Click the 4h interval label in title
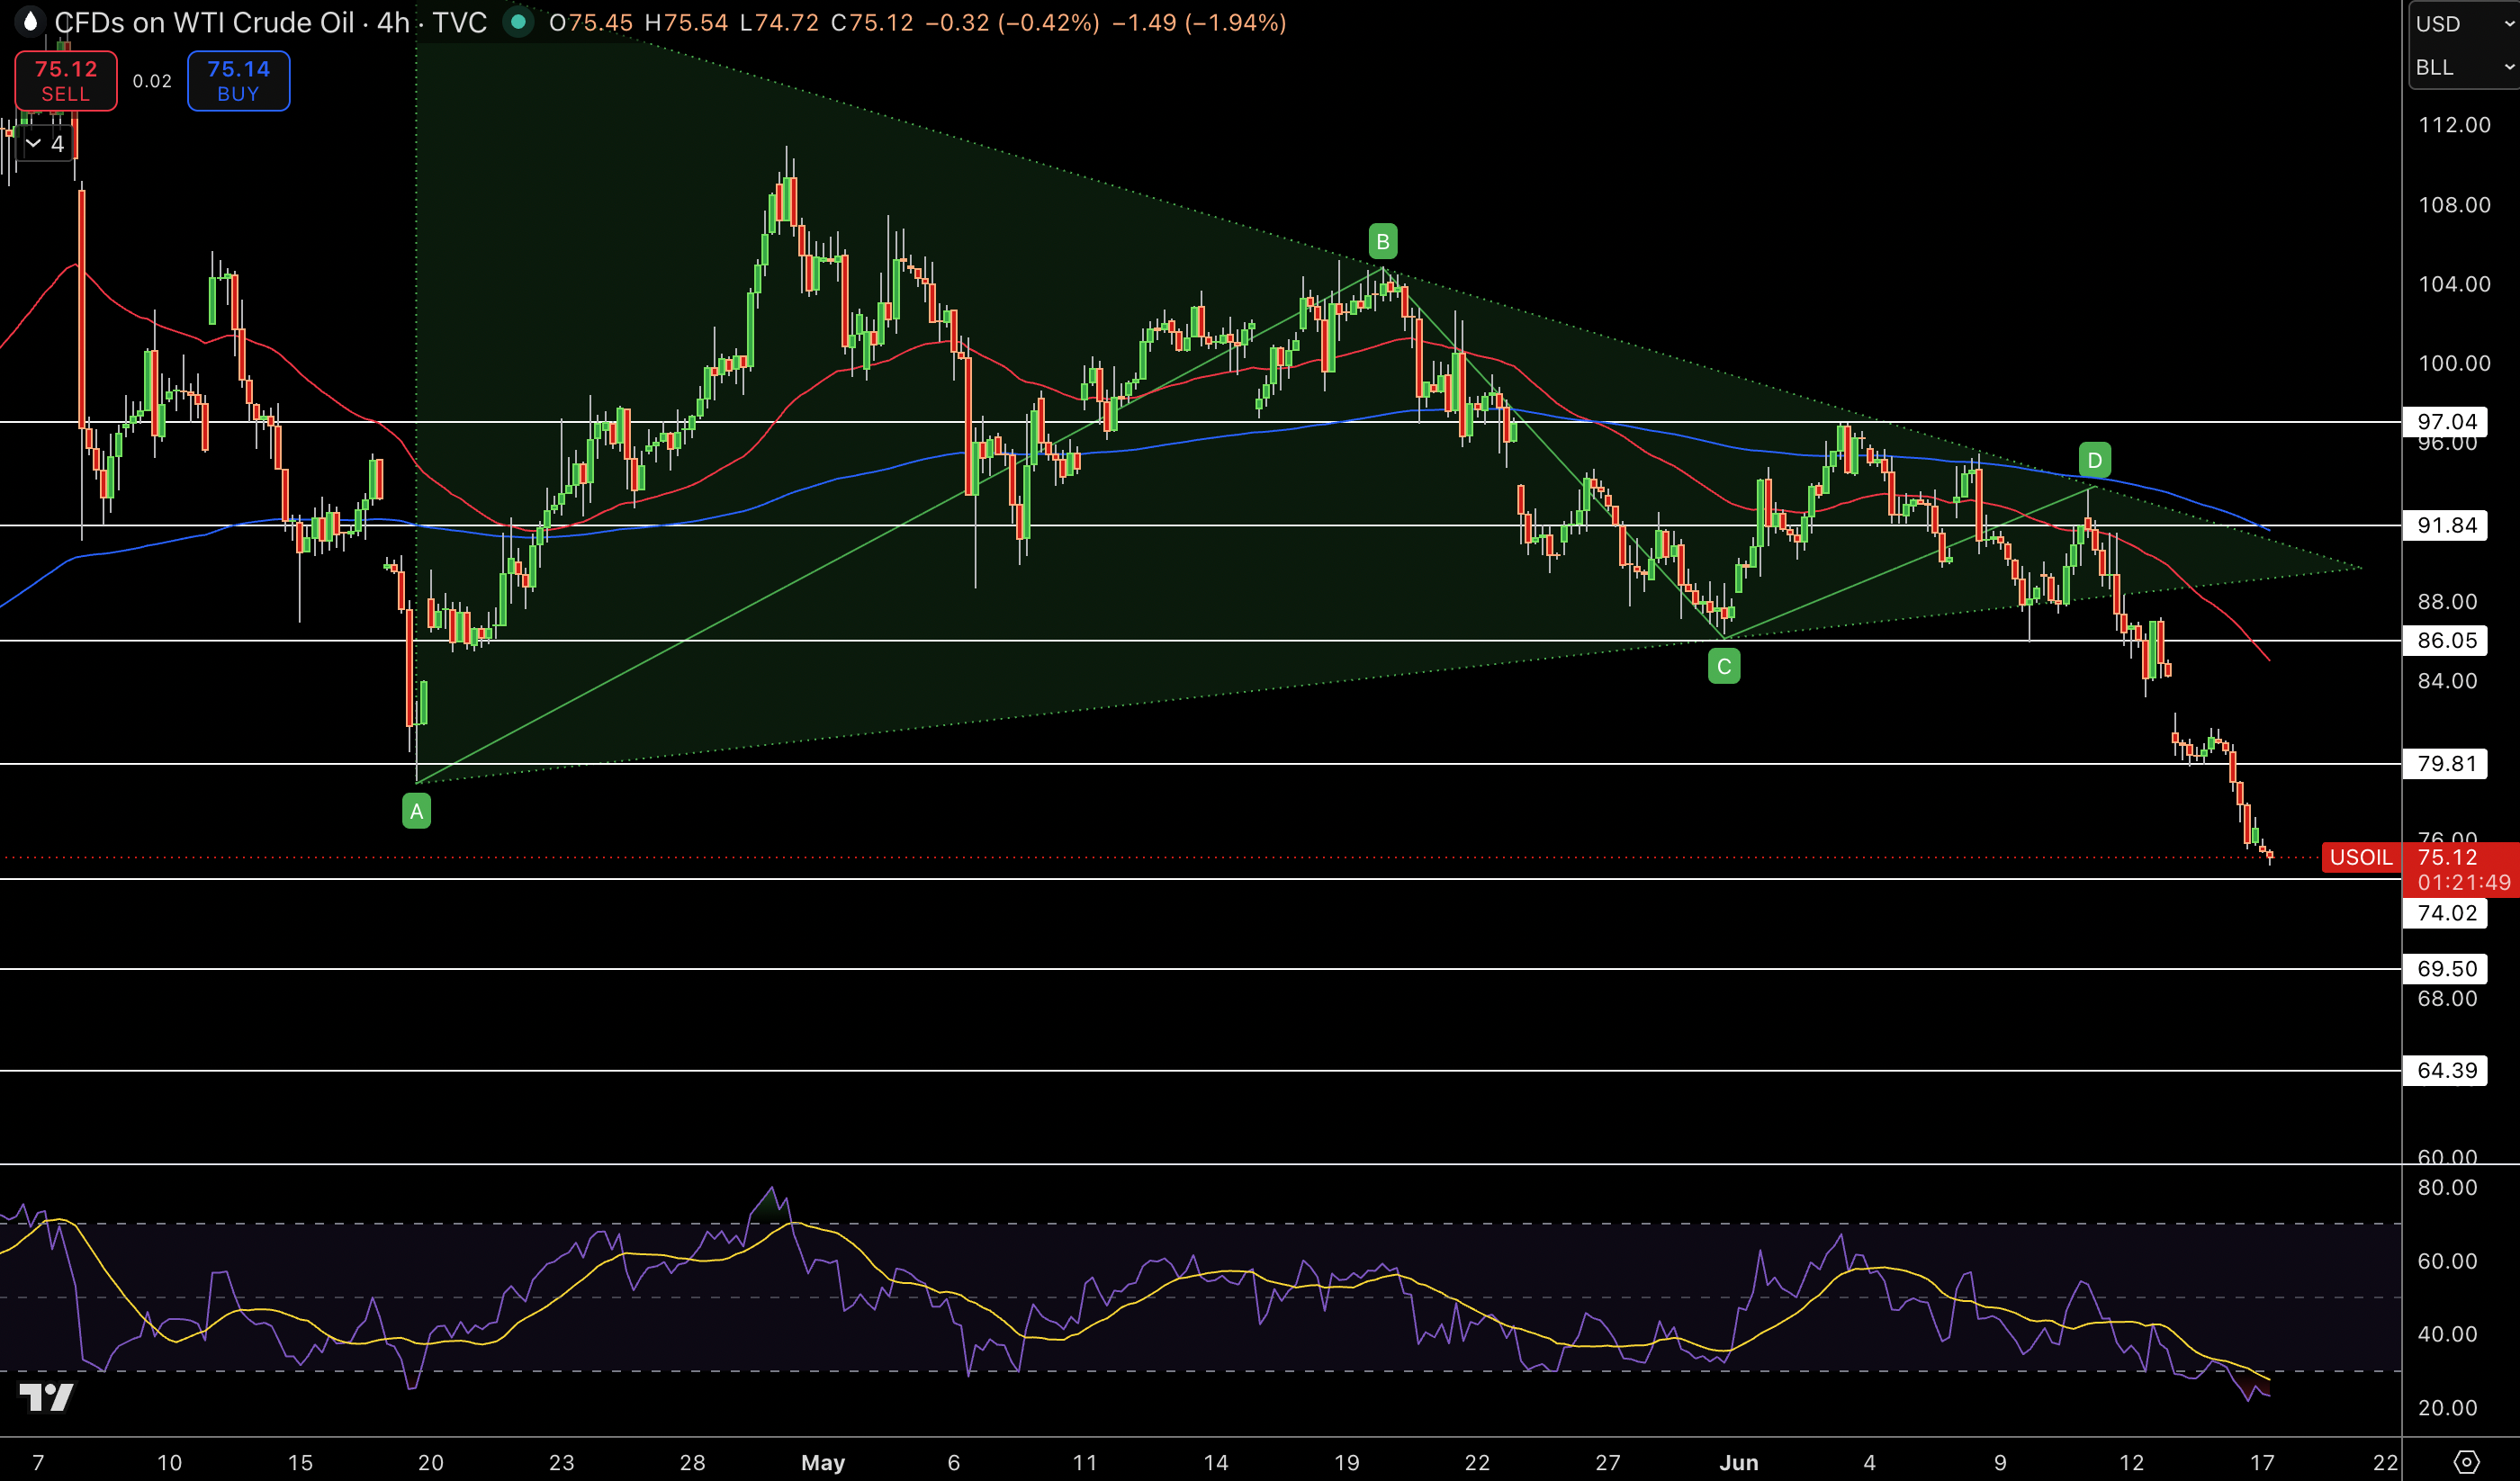Screen dimensions: 2520x1481 pos(392,22)
